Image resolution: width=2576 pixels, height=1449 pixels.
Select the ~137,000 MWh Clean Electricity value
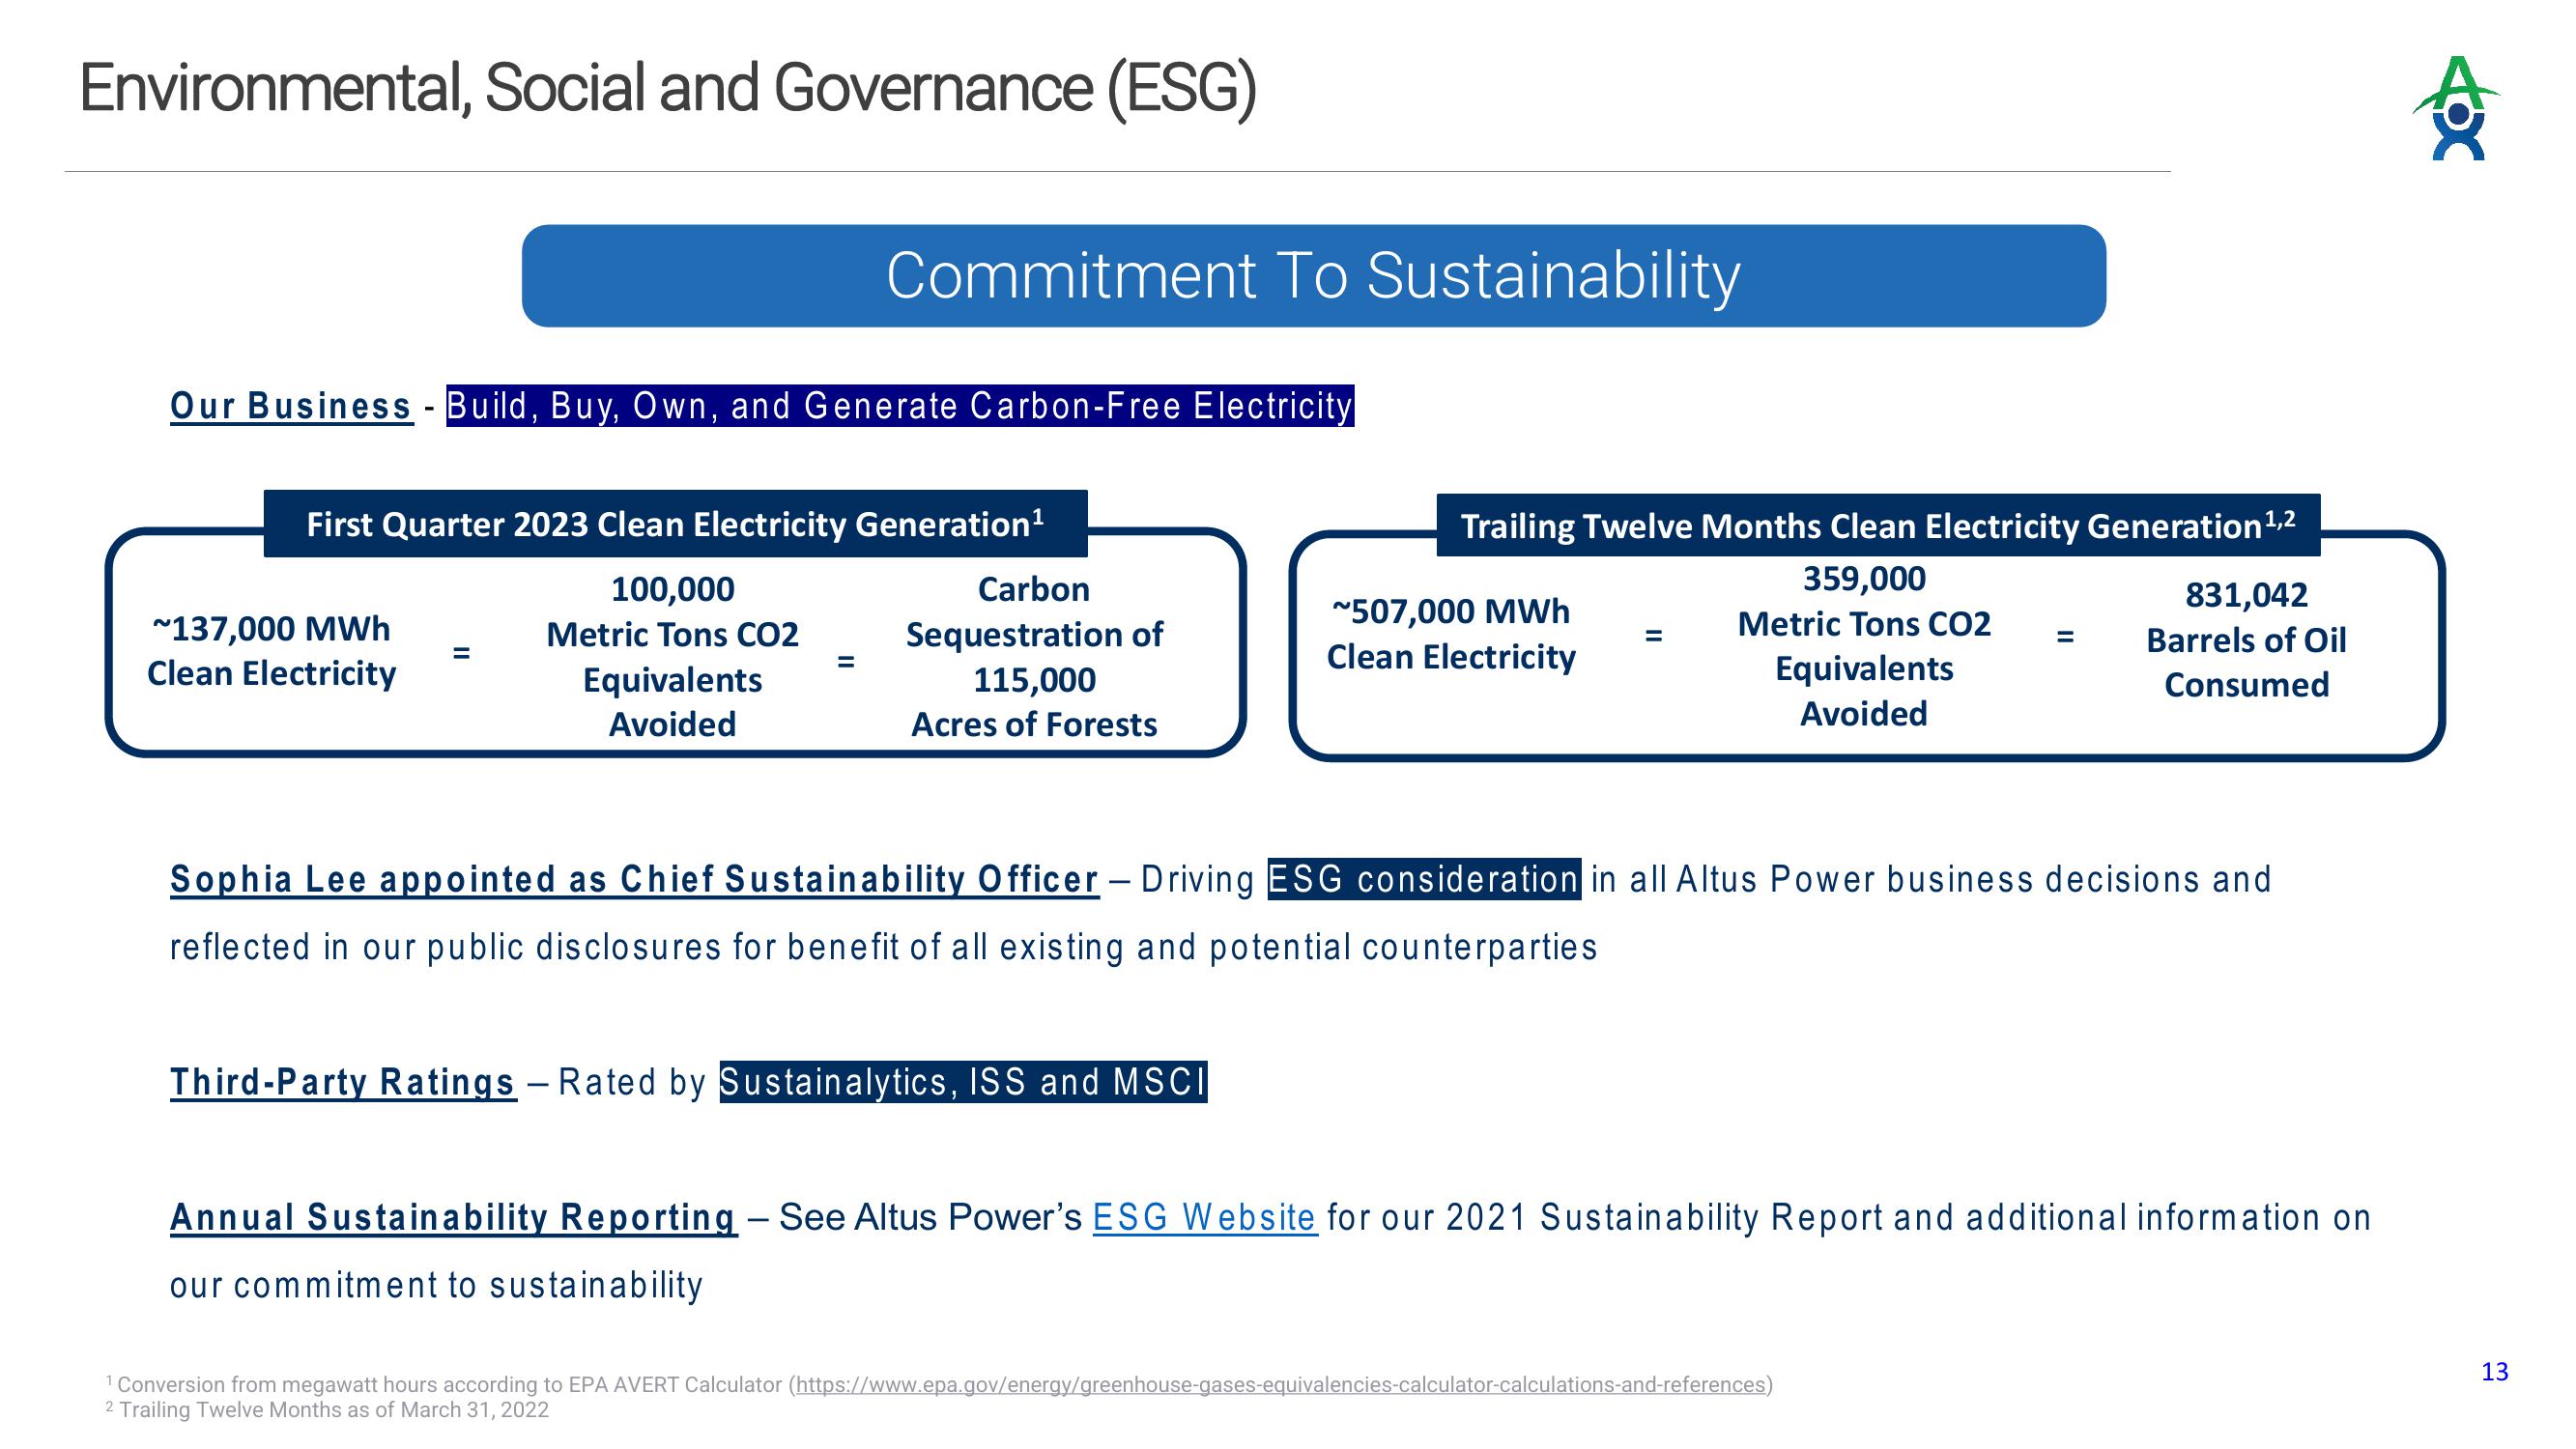coord(271,651)
